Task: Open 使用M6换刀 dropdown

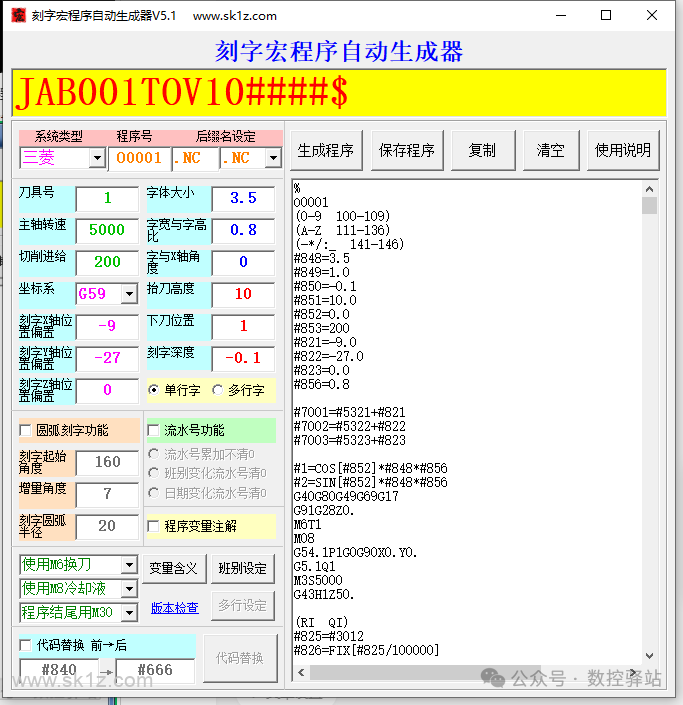Action: 129,565
